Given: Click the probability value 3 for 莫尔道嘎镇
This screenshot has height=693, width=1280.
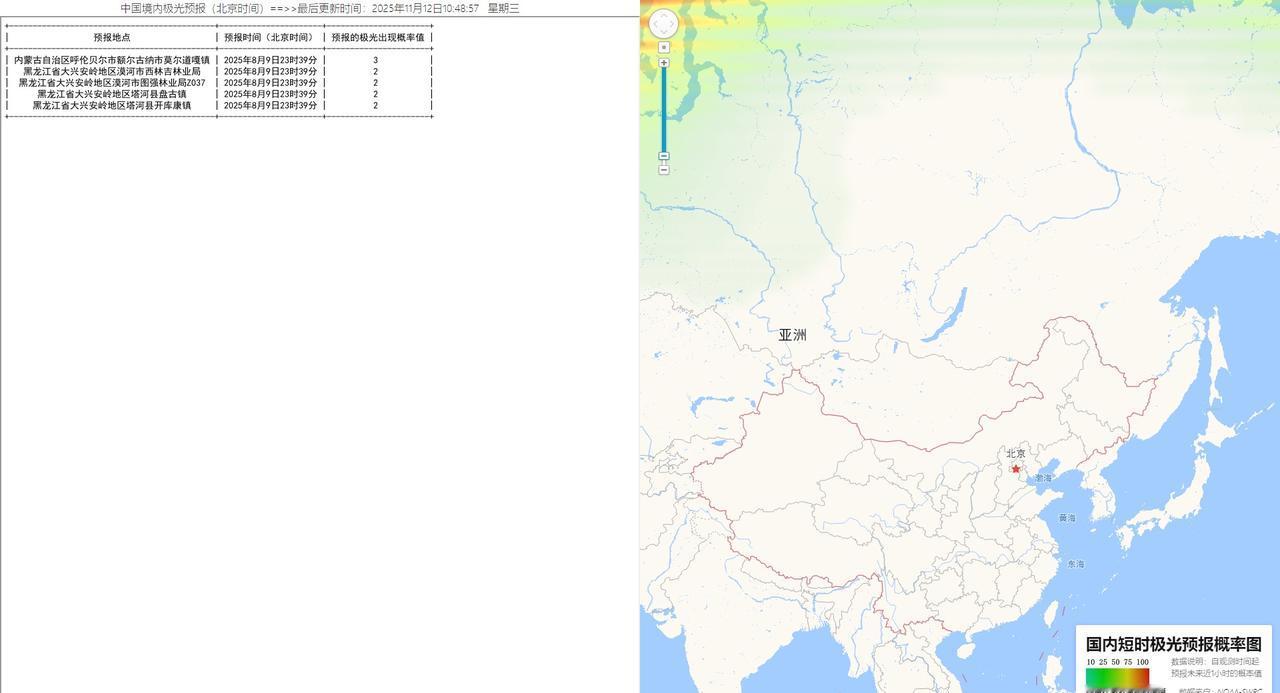Looking at the screenshot, I should pos(376,60).
